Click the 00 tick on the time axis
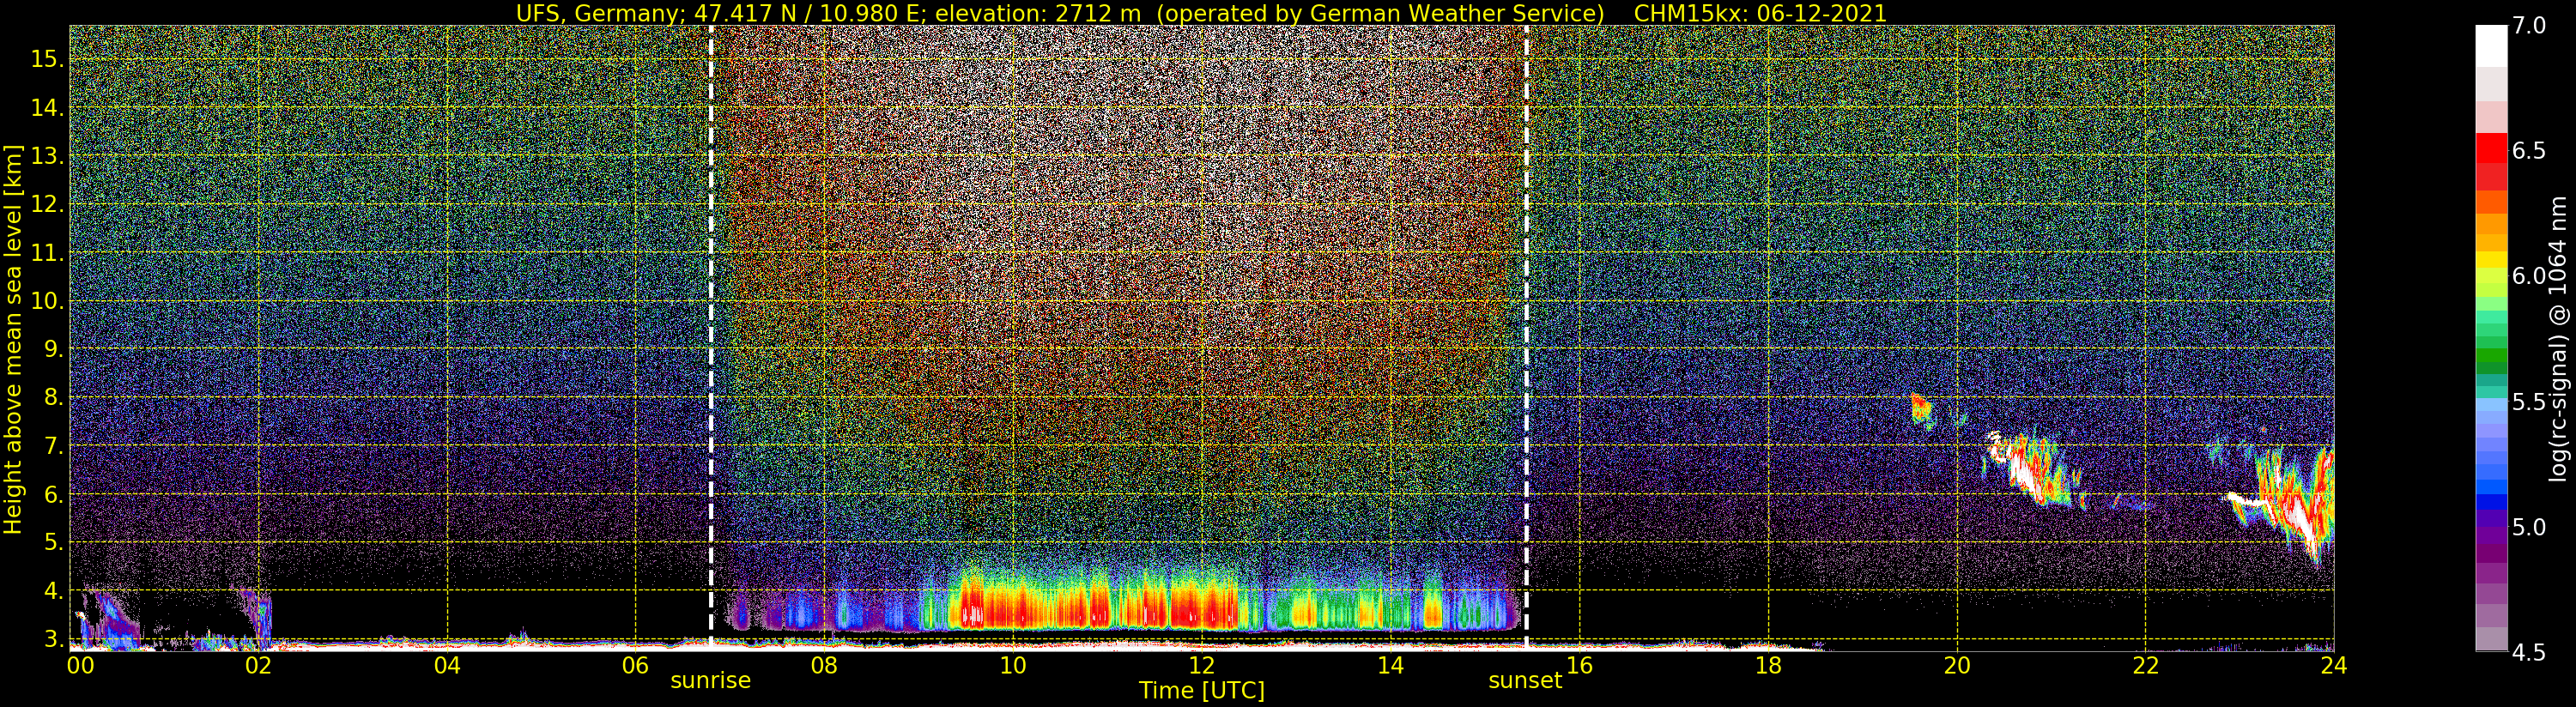The height and width of the screenshot is (707, 2576). coord(80,665)
